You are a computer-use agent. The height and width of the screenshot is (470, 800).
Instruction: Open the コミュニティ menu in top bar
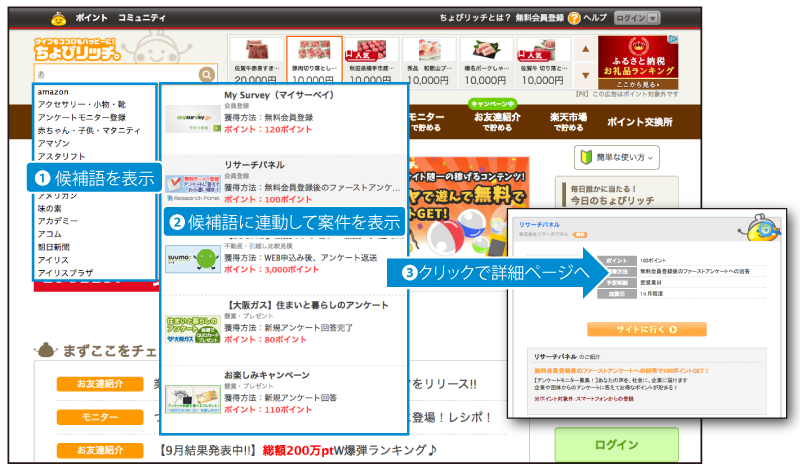tap(142, 18)
